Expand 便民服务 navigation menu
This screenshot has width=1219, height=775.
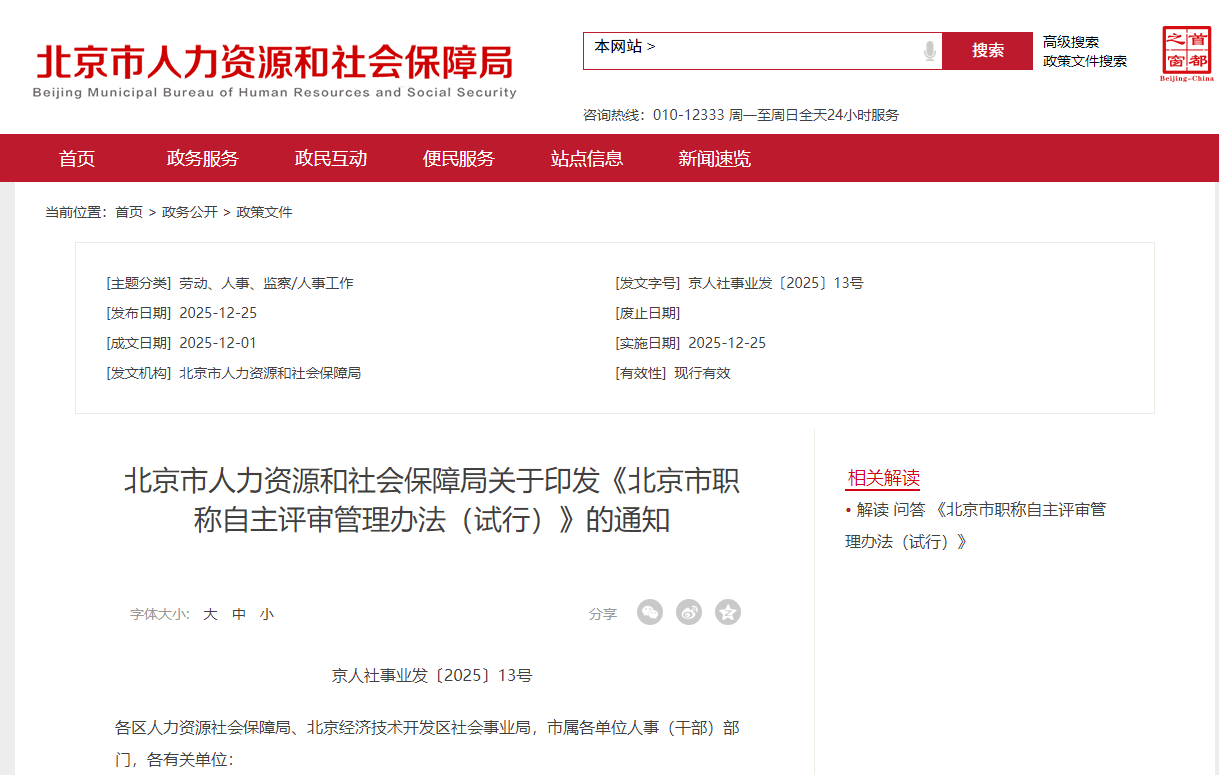click(460, 157)
